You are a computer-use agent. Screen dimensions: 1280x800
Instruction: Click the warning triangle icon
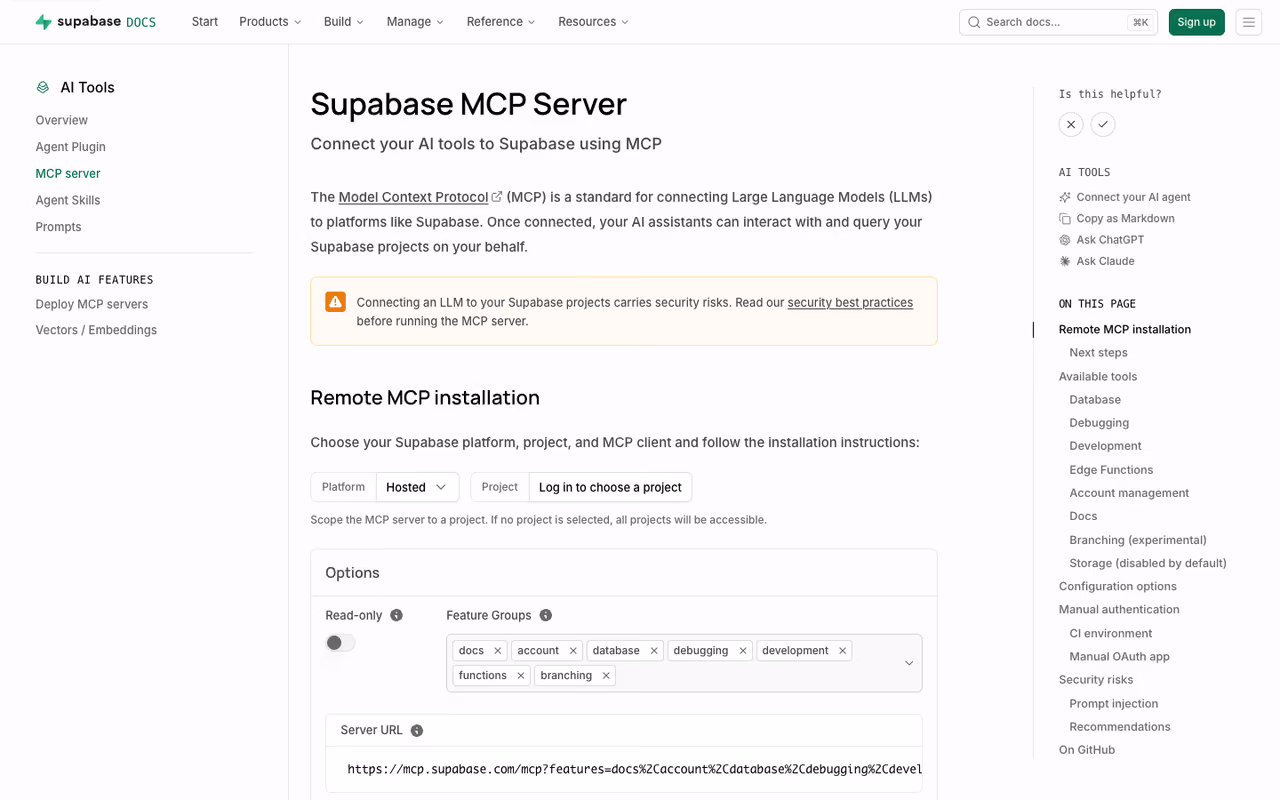pos(335,302)
